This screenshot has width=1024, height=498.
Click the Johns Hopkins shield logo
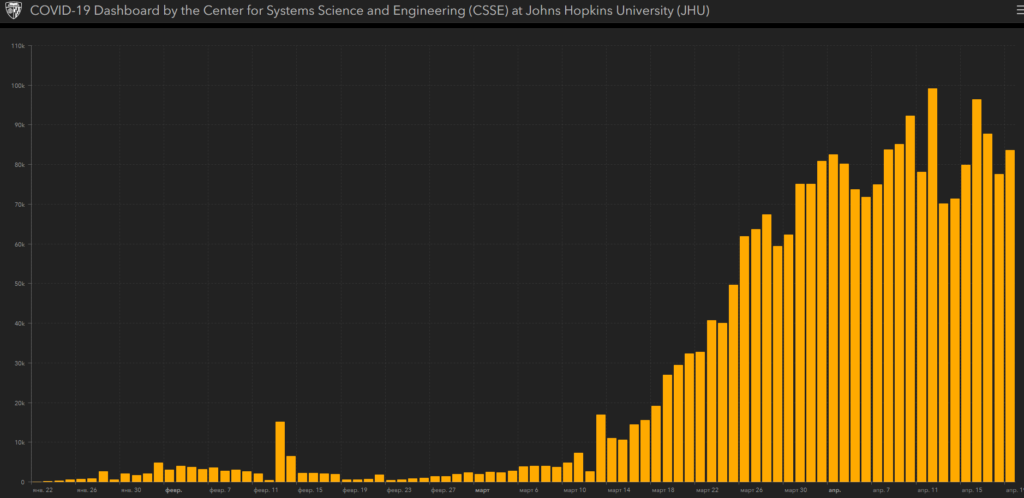click(x=13, y=11)
